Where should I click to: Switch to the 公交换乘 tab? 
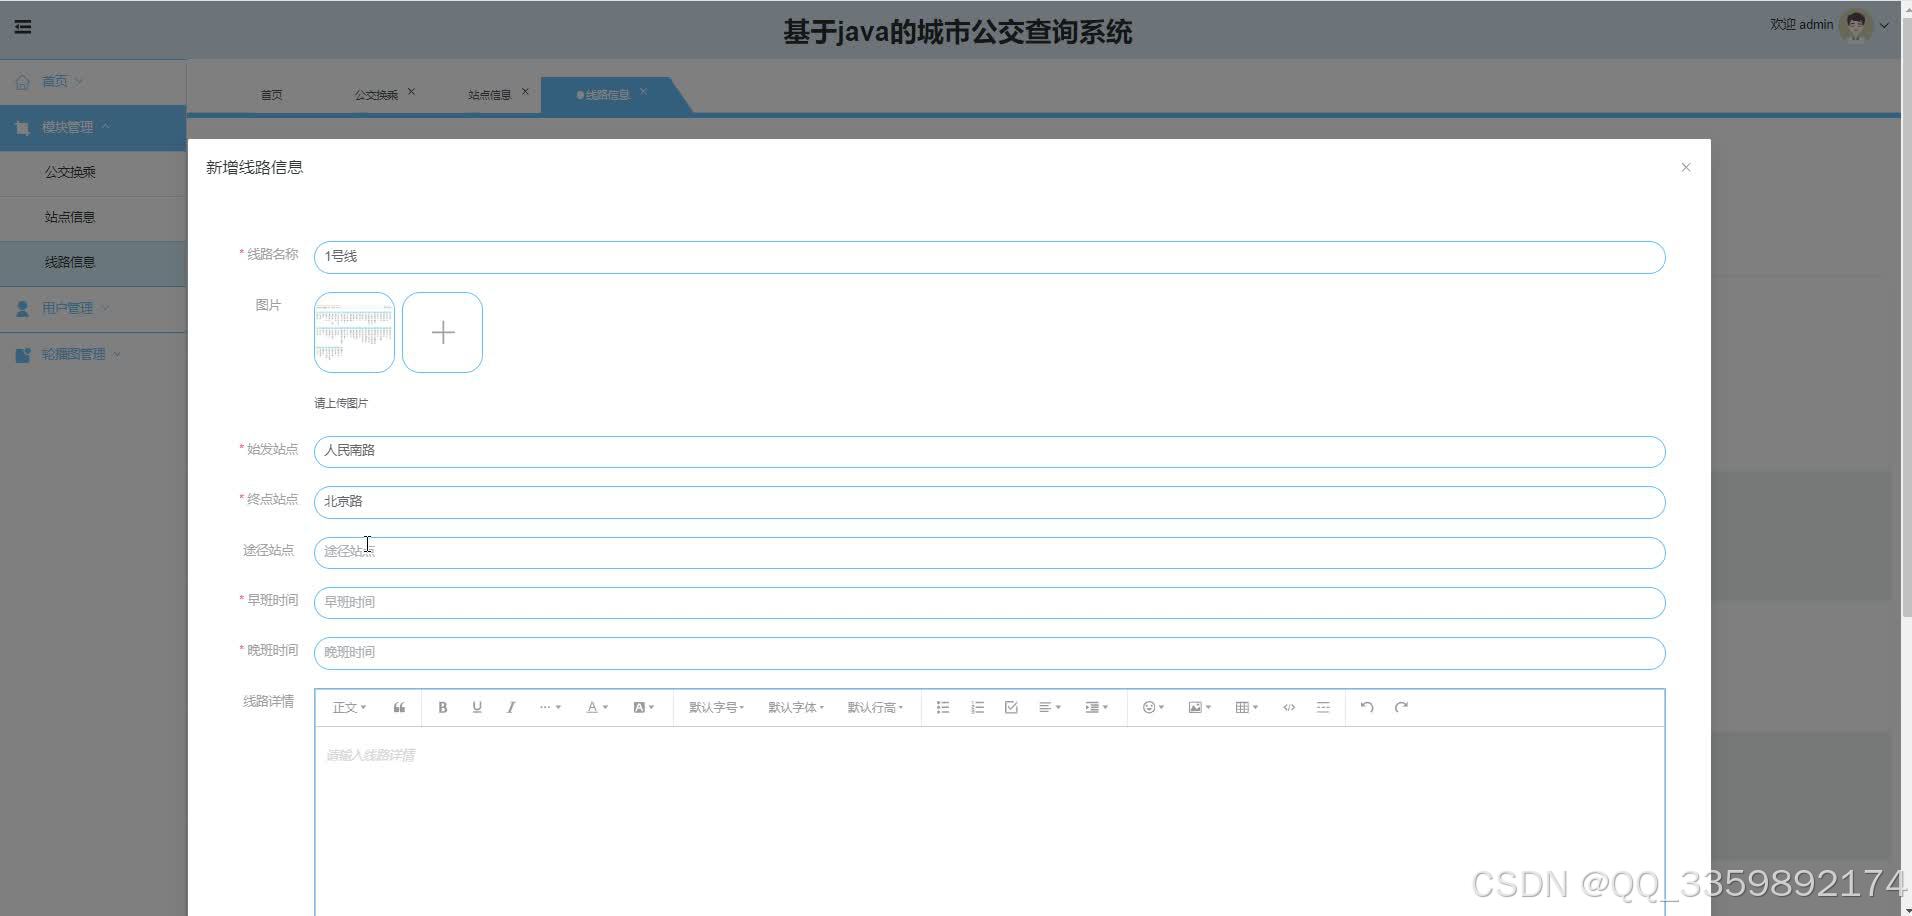click(x=376, y=95)
